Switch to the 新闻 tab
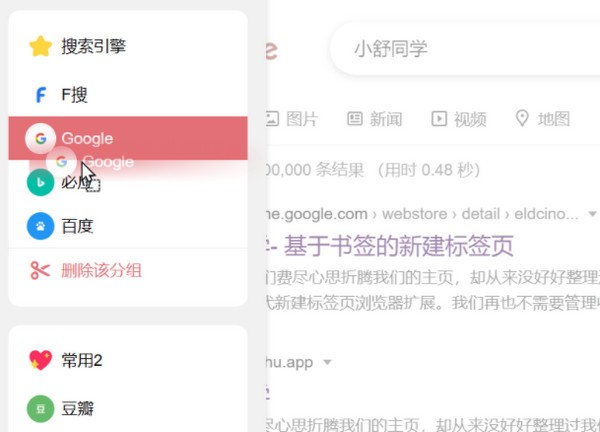The height and width of the screenshot is (432, 600). pos(374,119)
